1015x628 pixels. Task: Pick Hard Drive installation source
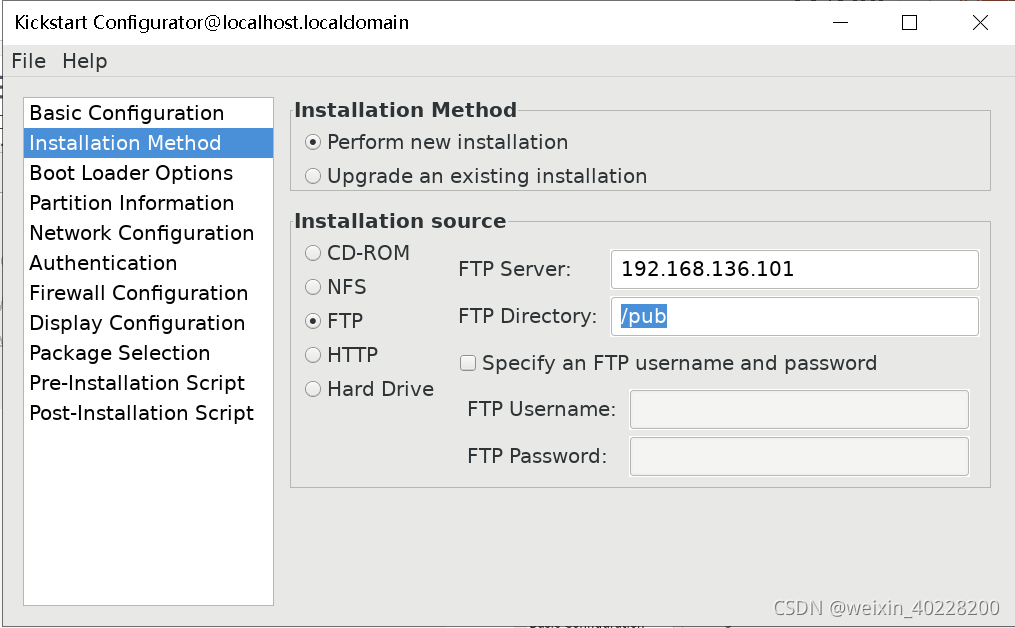tap(314, 389)
